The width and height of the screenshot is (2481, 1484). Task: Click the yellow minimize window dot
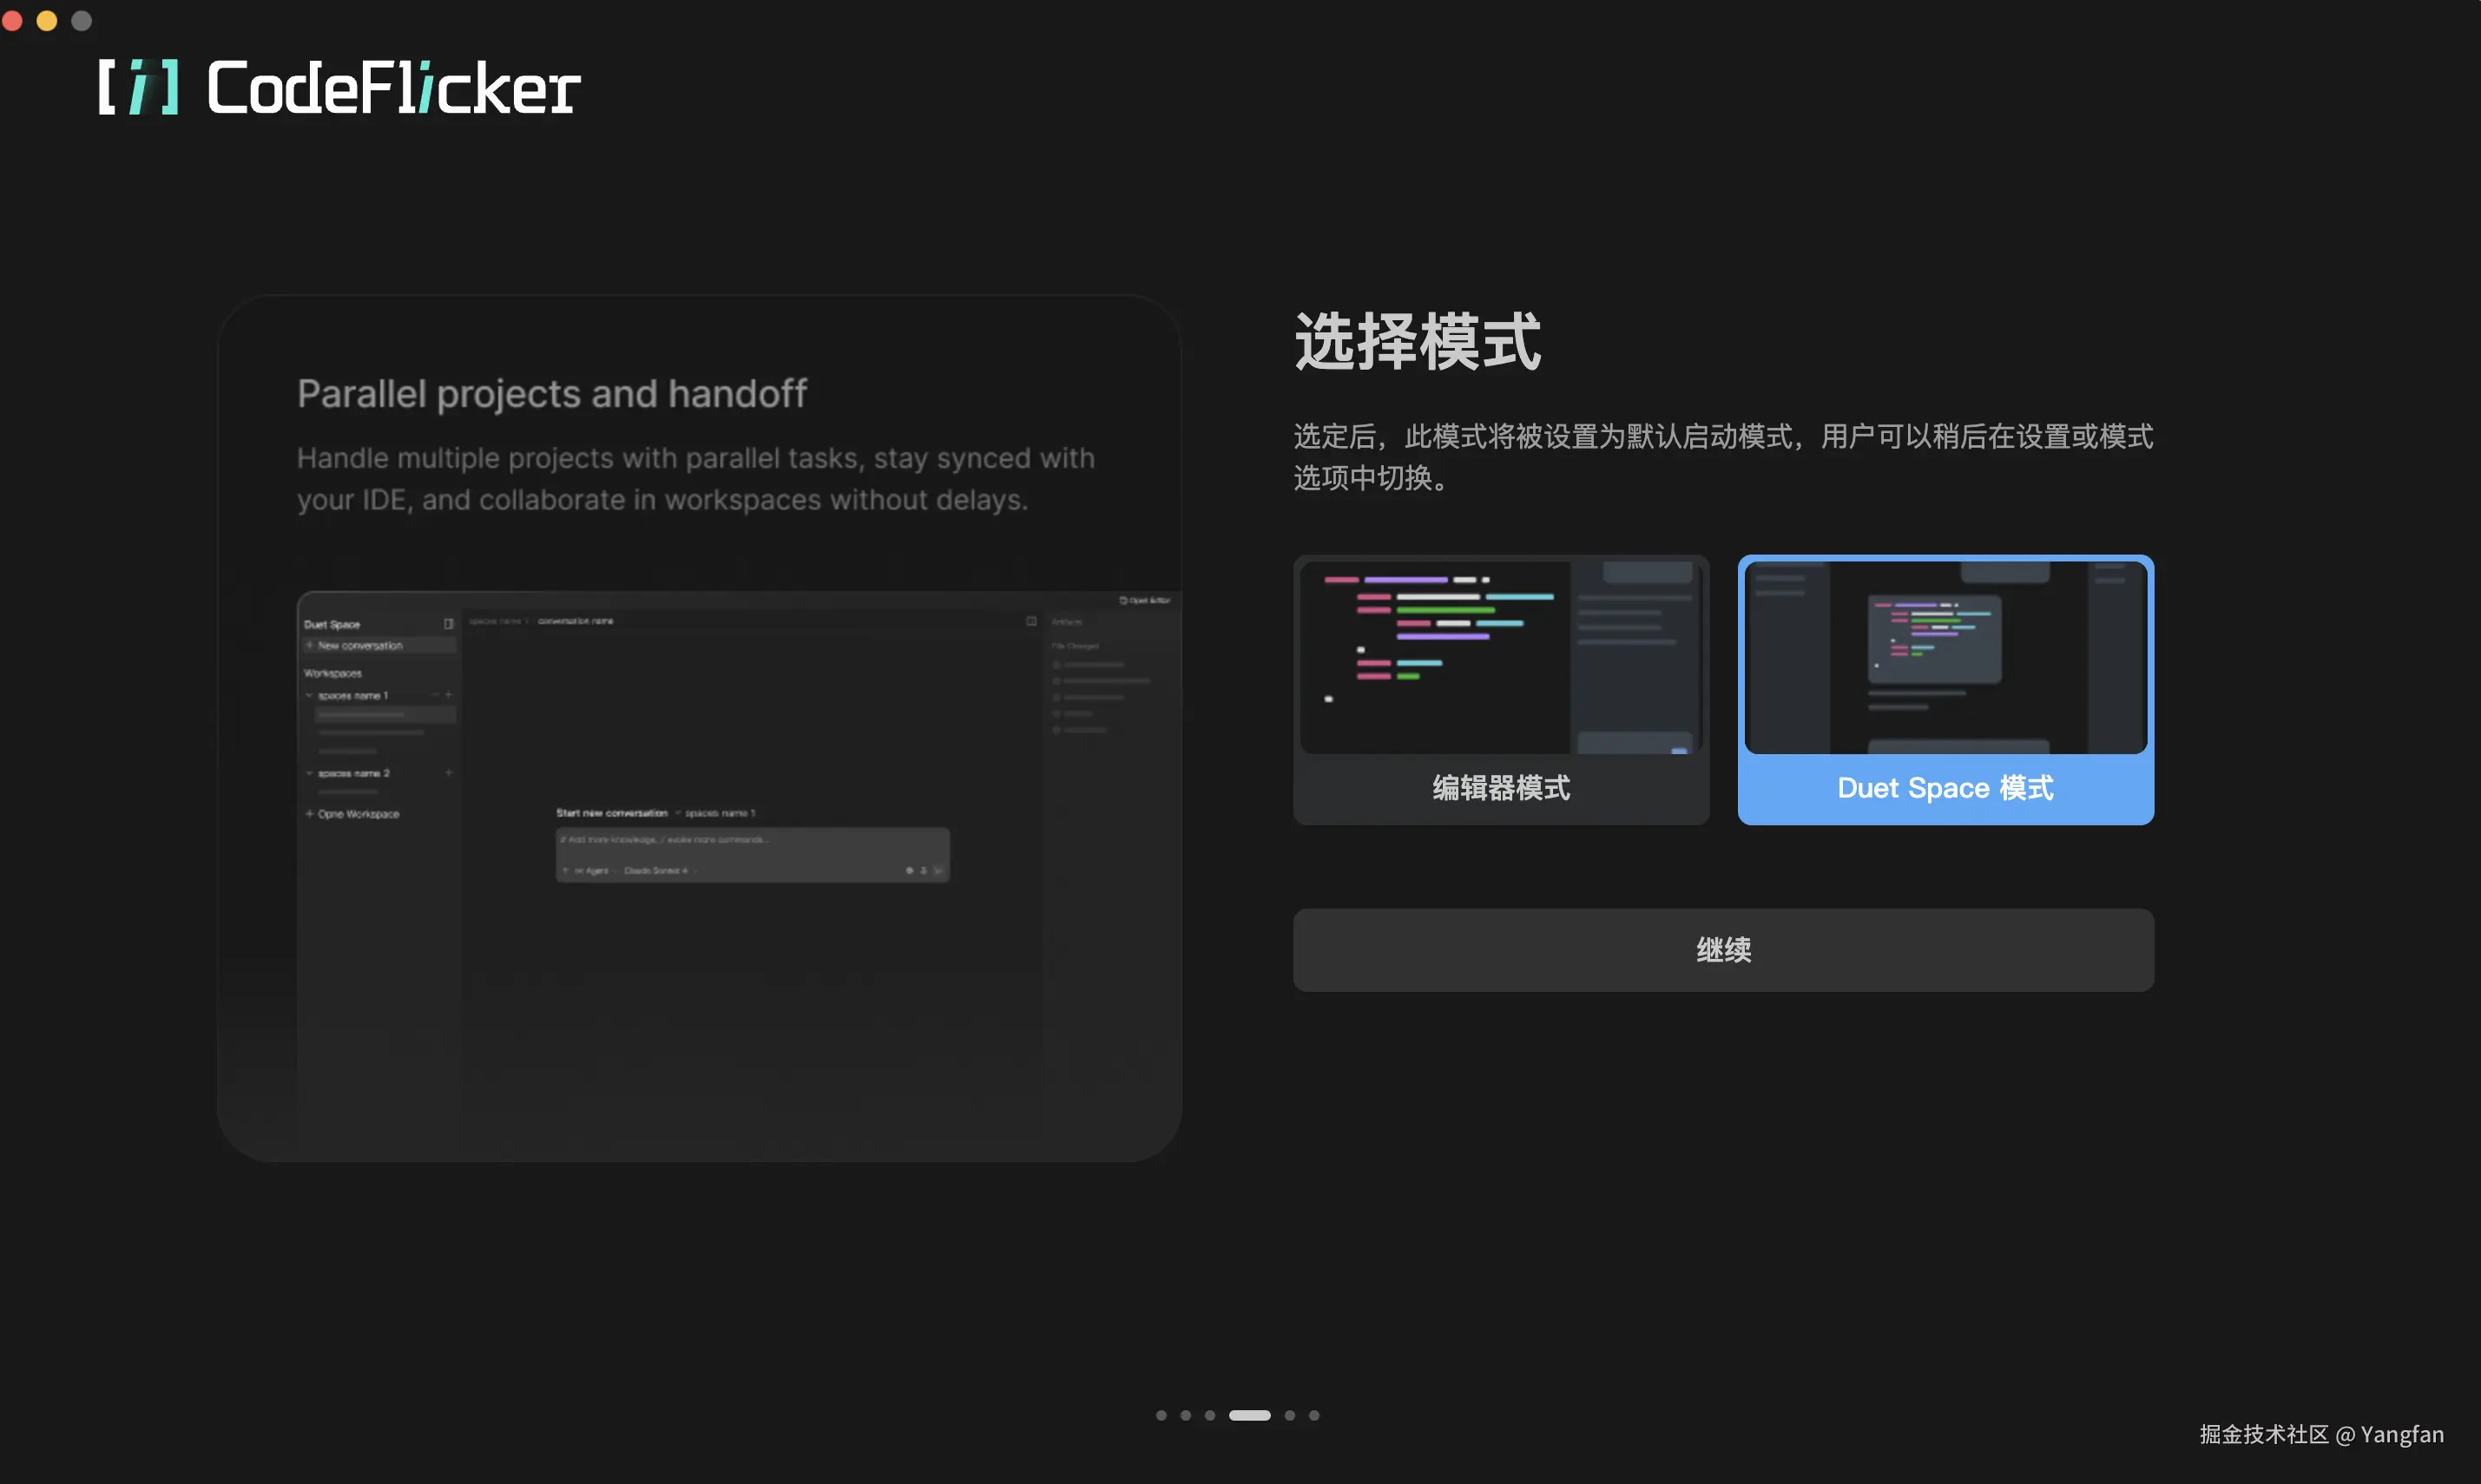click(x=47, y=21)
